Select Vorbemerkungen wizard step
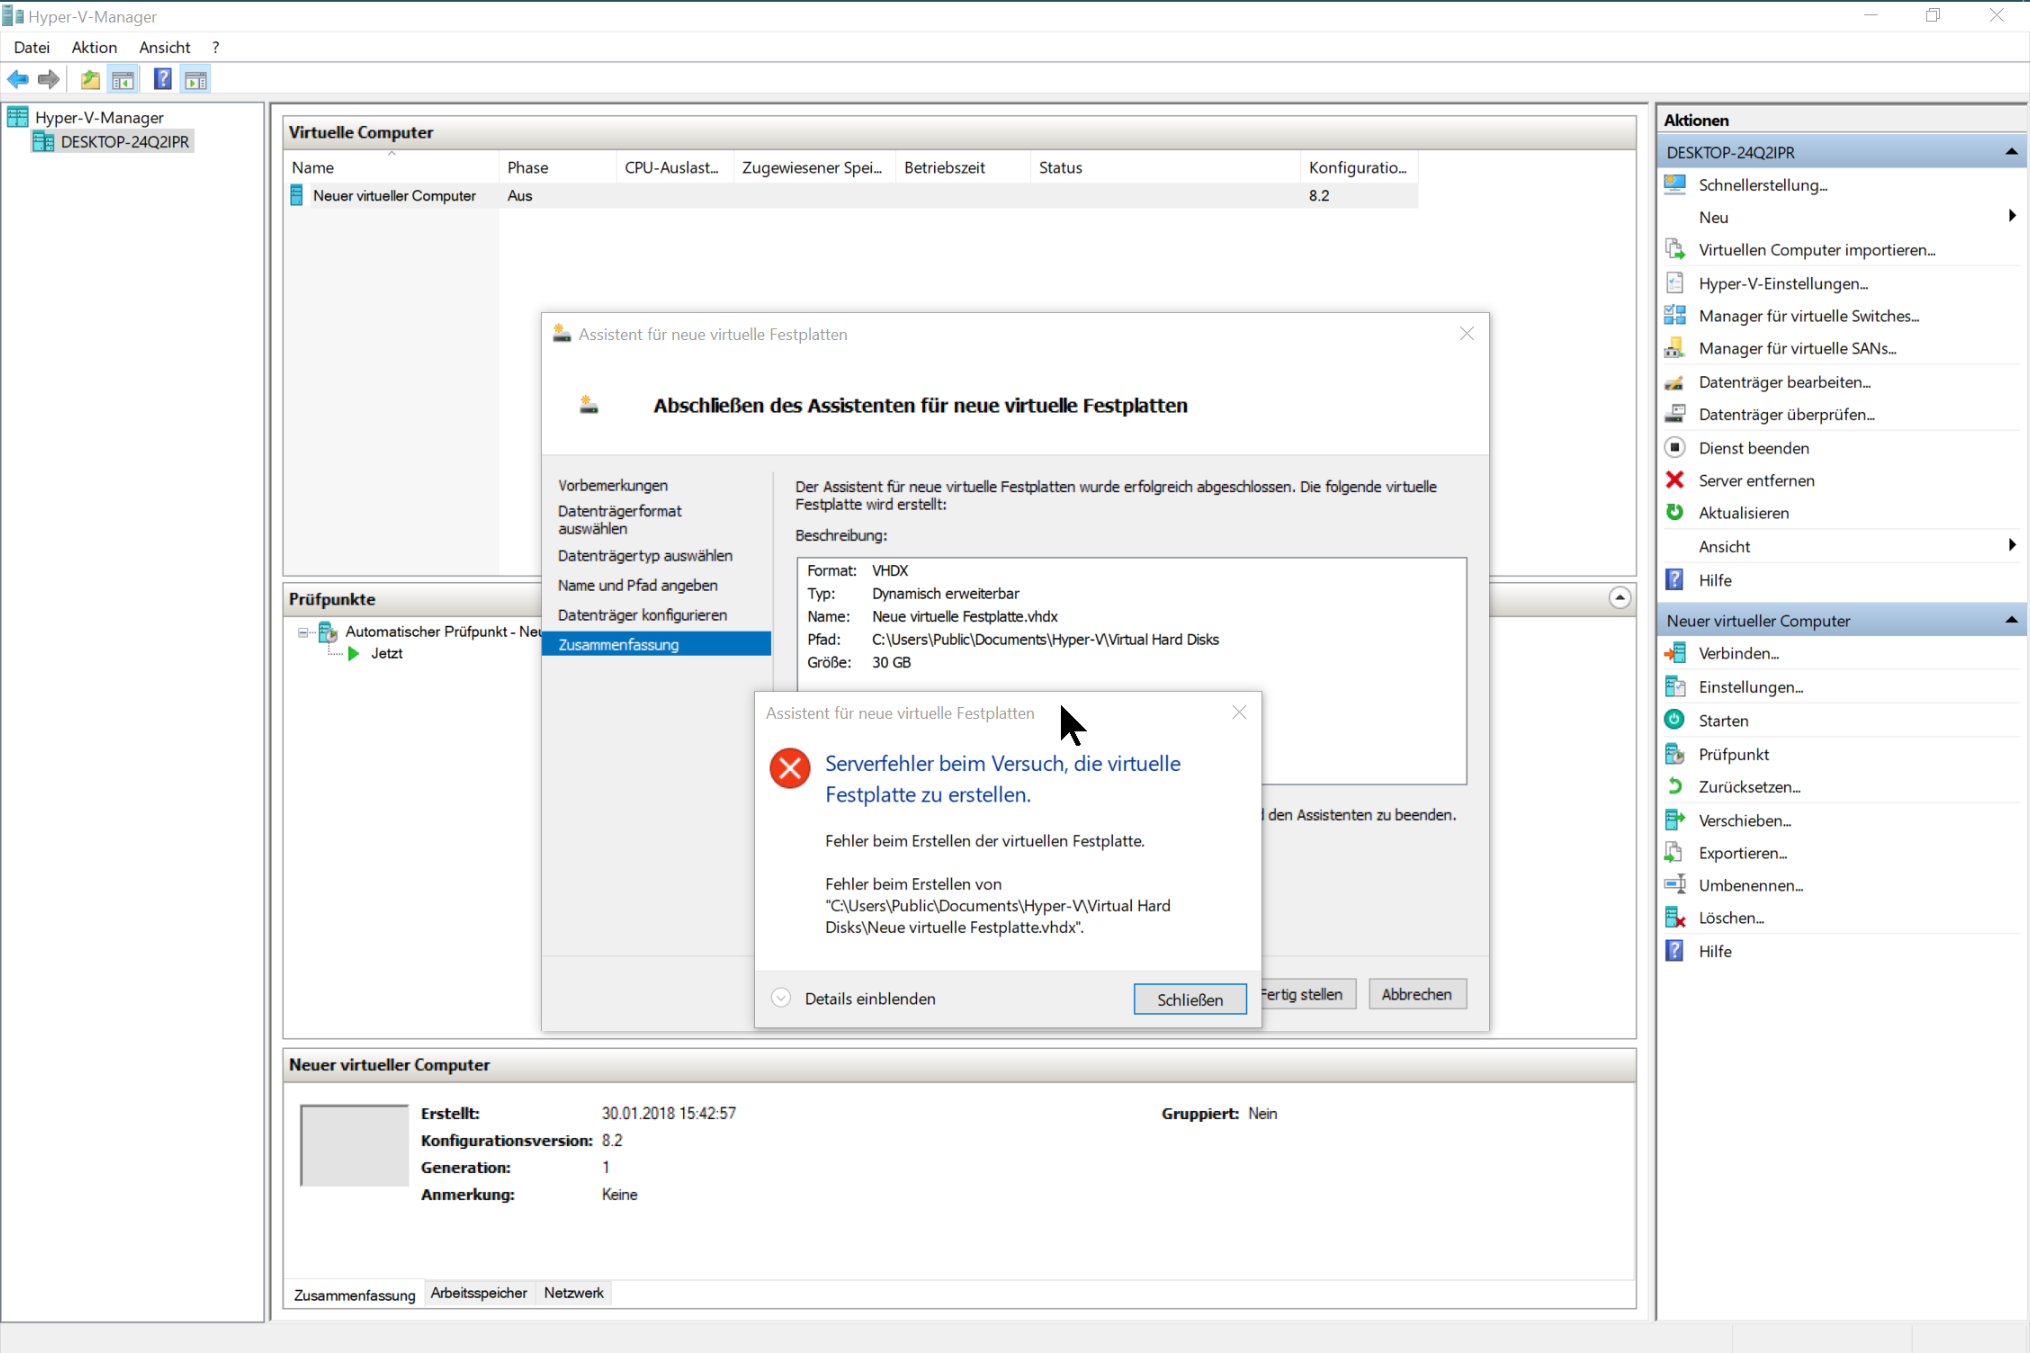 pos(612,485)
